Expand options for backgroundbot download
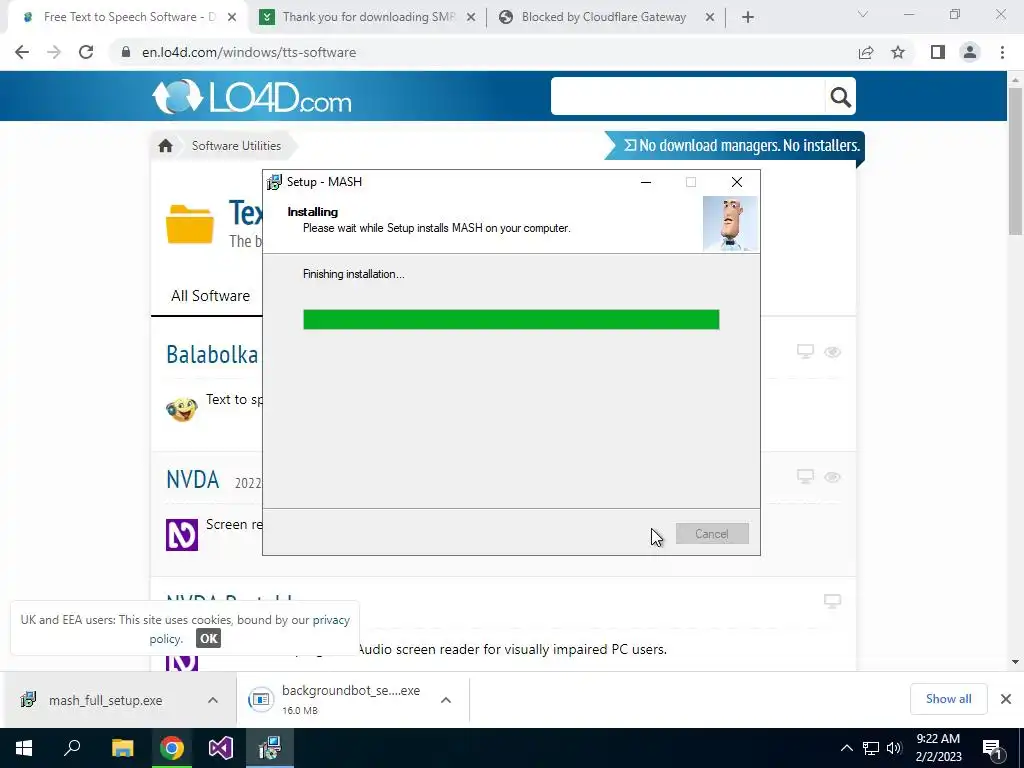This screenshot has width=1024, height=768. 446,700
